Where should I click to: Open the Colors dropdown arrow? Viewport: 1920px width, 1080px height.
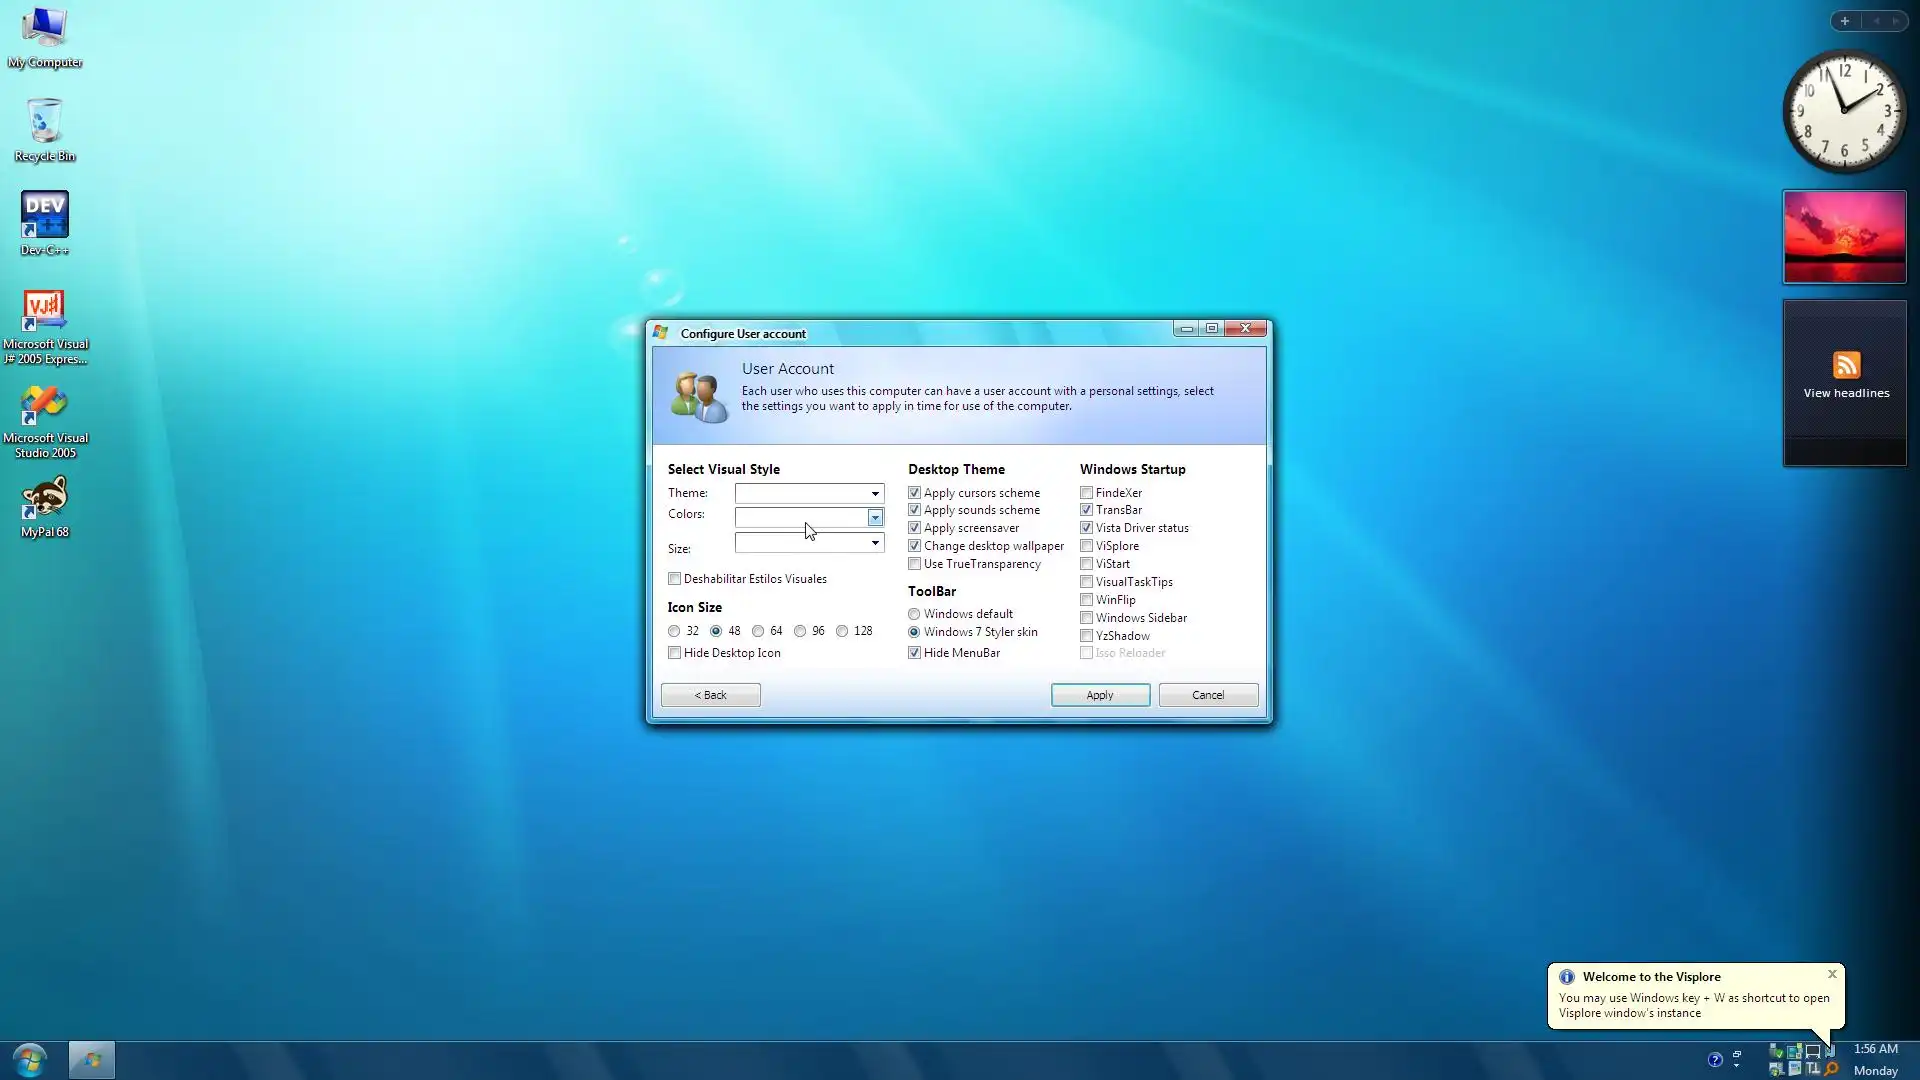(875, 517)
